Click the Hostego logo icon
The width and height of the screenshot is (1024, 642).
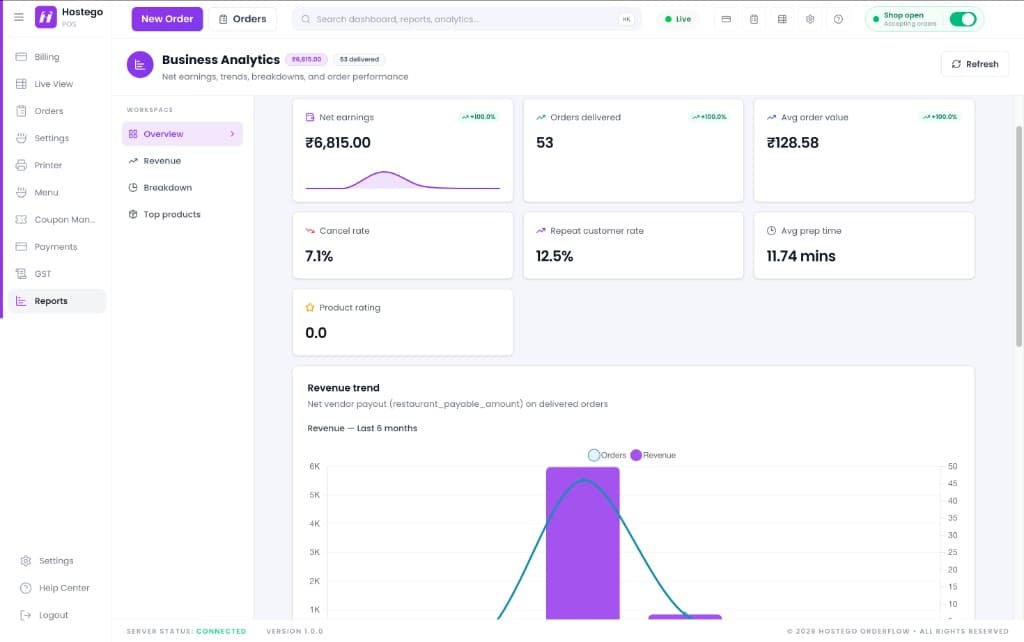coord(46,17)
